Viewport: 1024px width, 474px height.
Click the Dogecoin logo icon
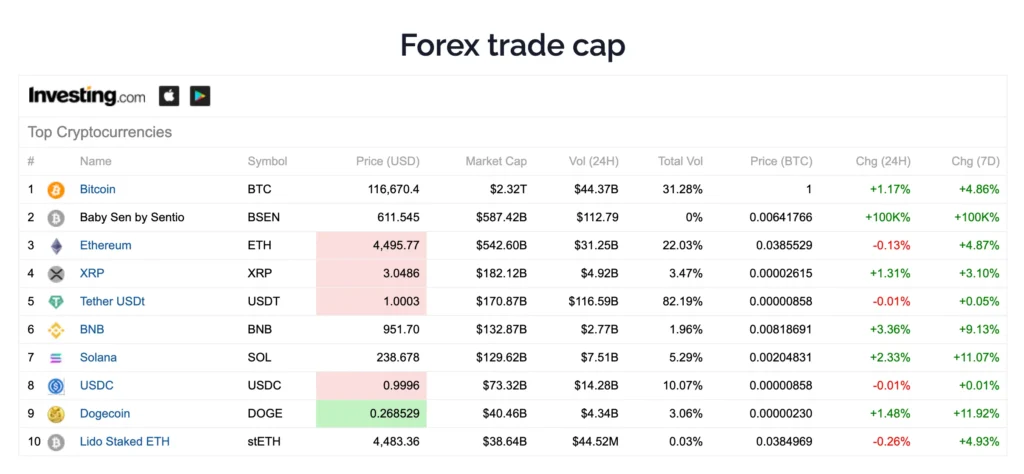coord(56,413)
